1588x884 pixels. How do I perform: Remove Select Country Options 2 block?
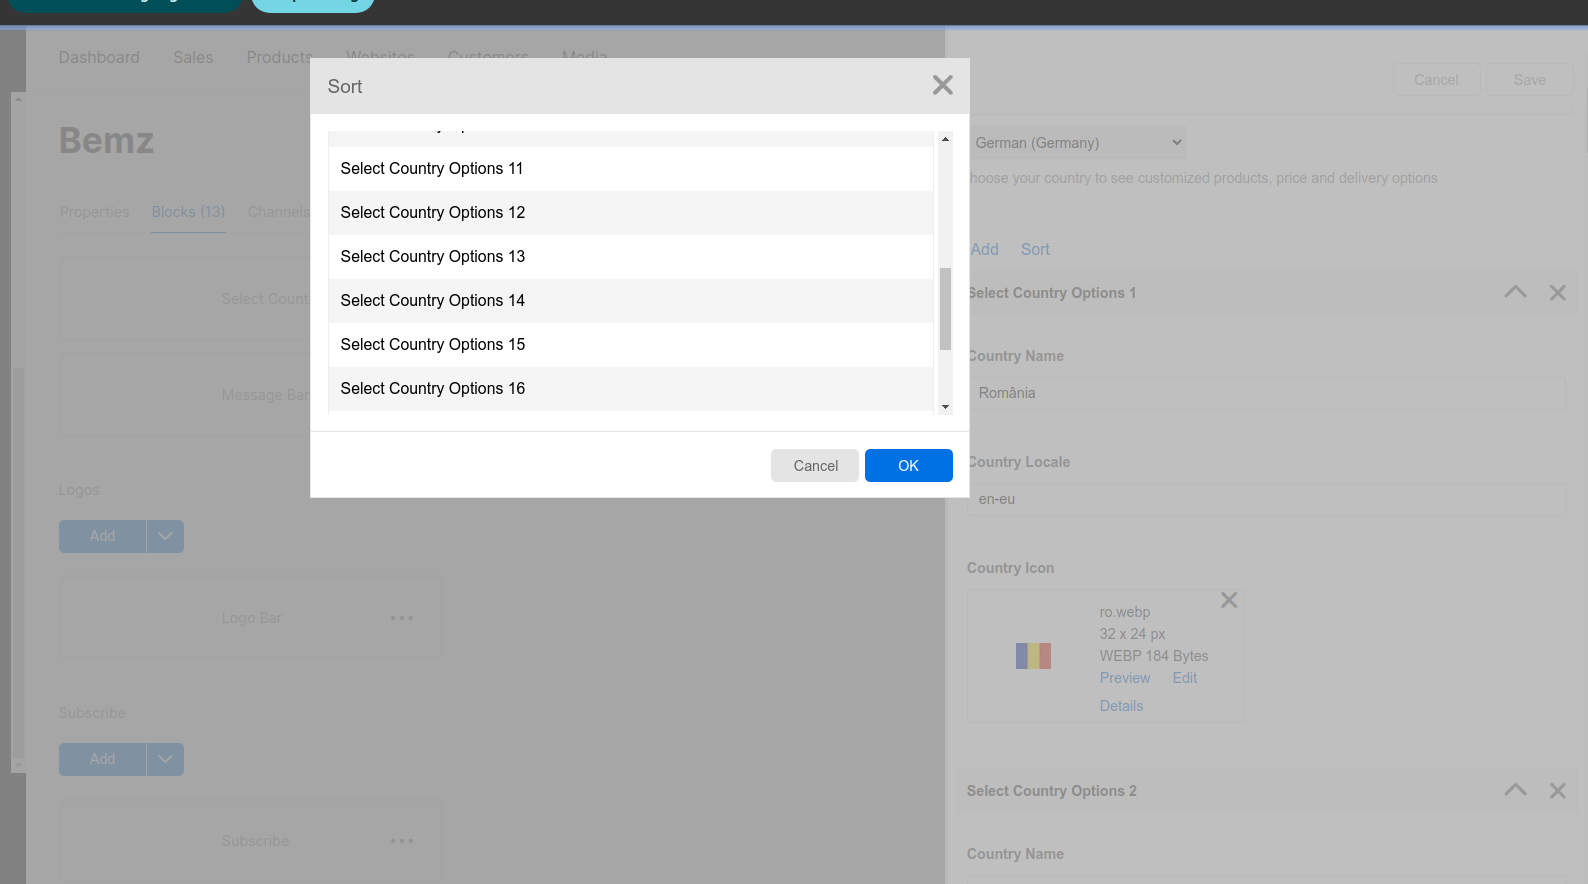coord(1557,791)
